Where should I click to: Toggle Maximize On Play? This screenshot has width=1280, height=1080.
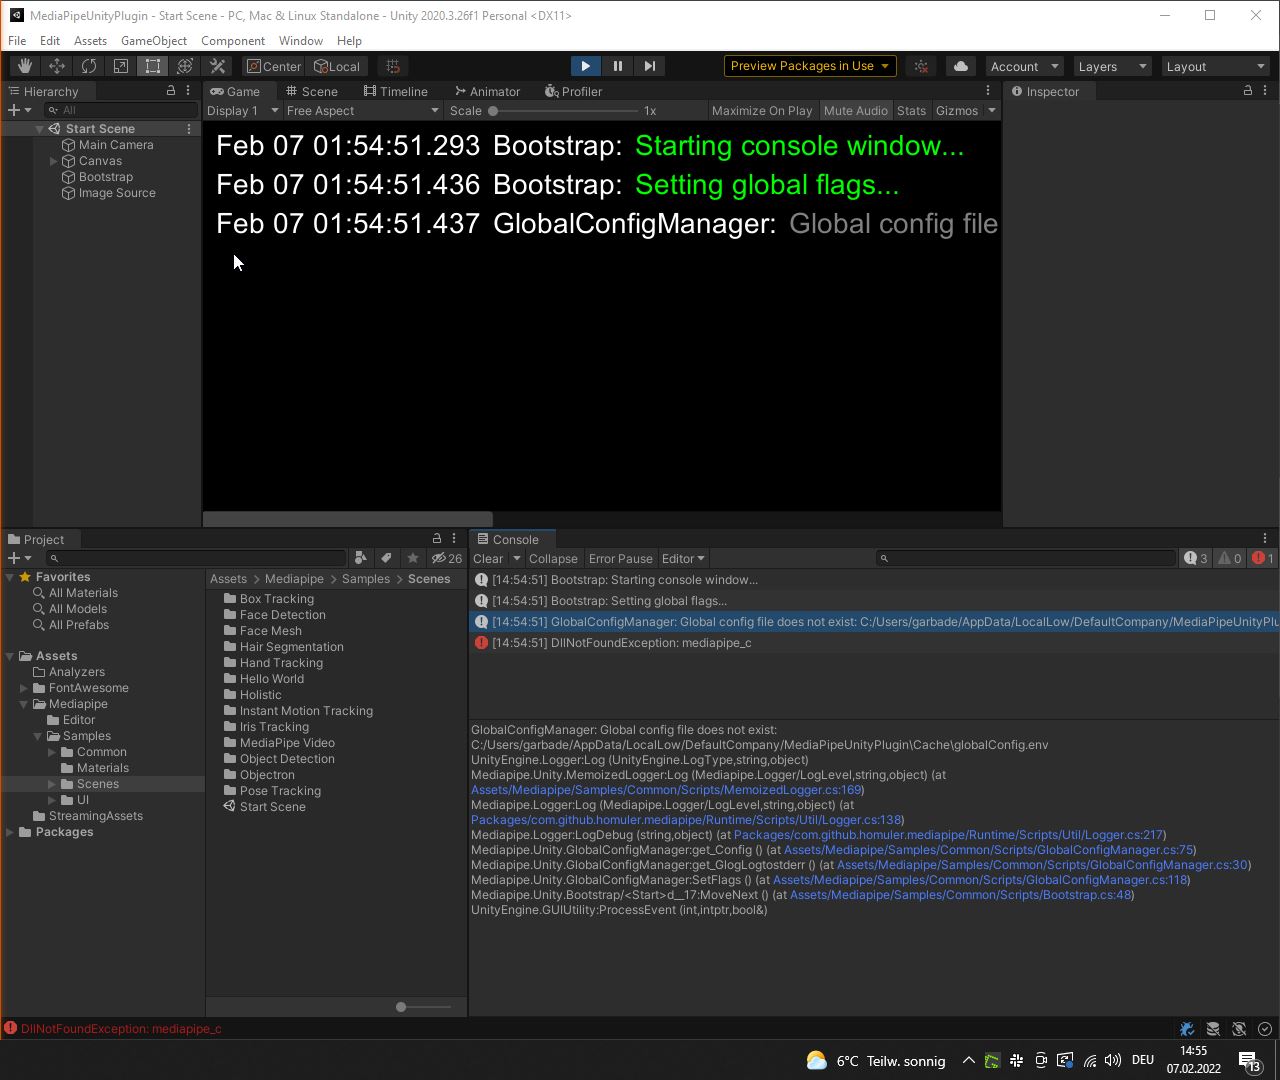point(762,110)
